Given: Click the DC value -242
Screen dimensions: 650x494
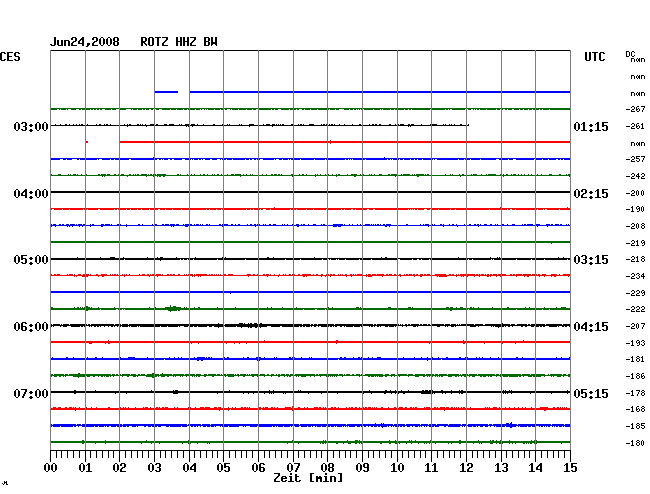Looking at the screenshot, I should (x=635, y=176).
